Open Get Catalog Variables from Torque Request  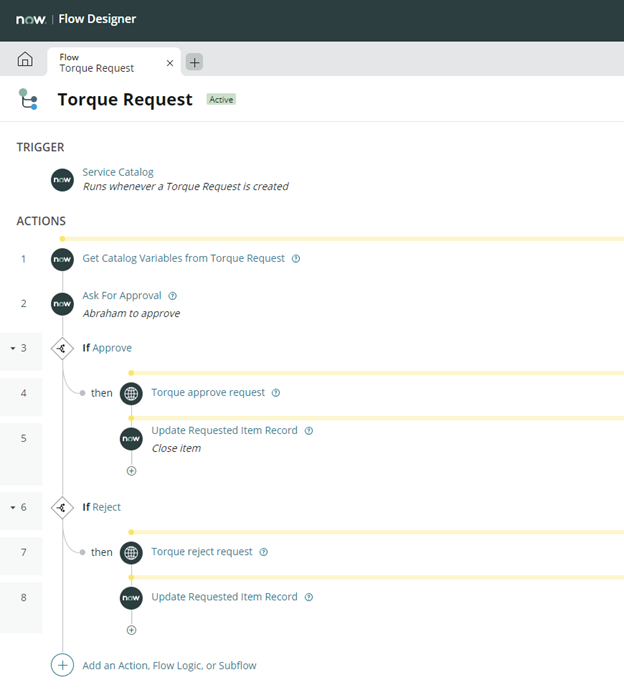click(x=184, y=258)
